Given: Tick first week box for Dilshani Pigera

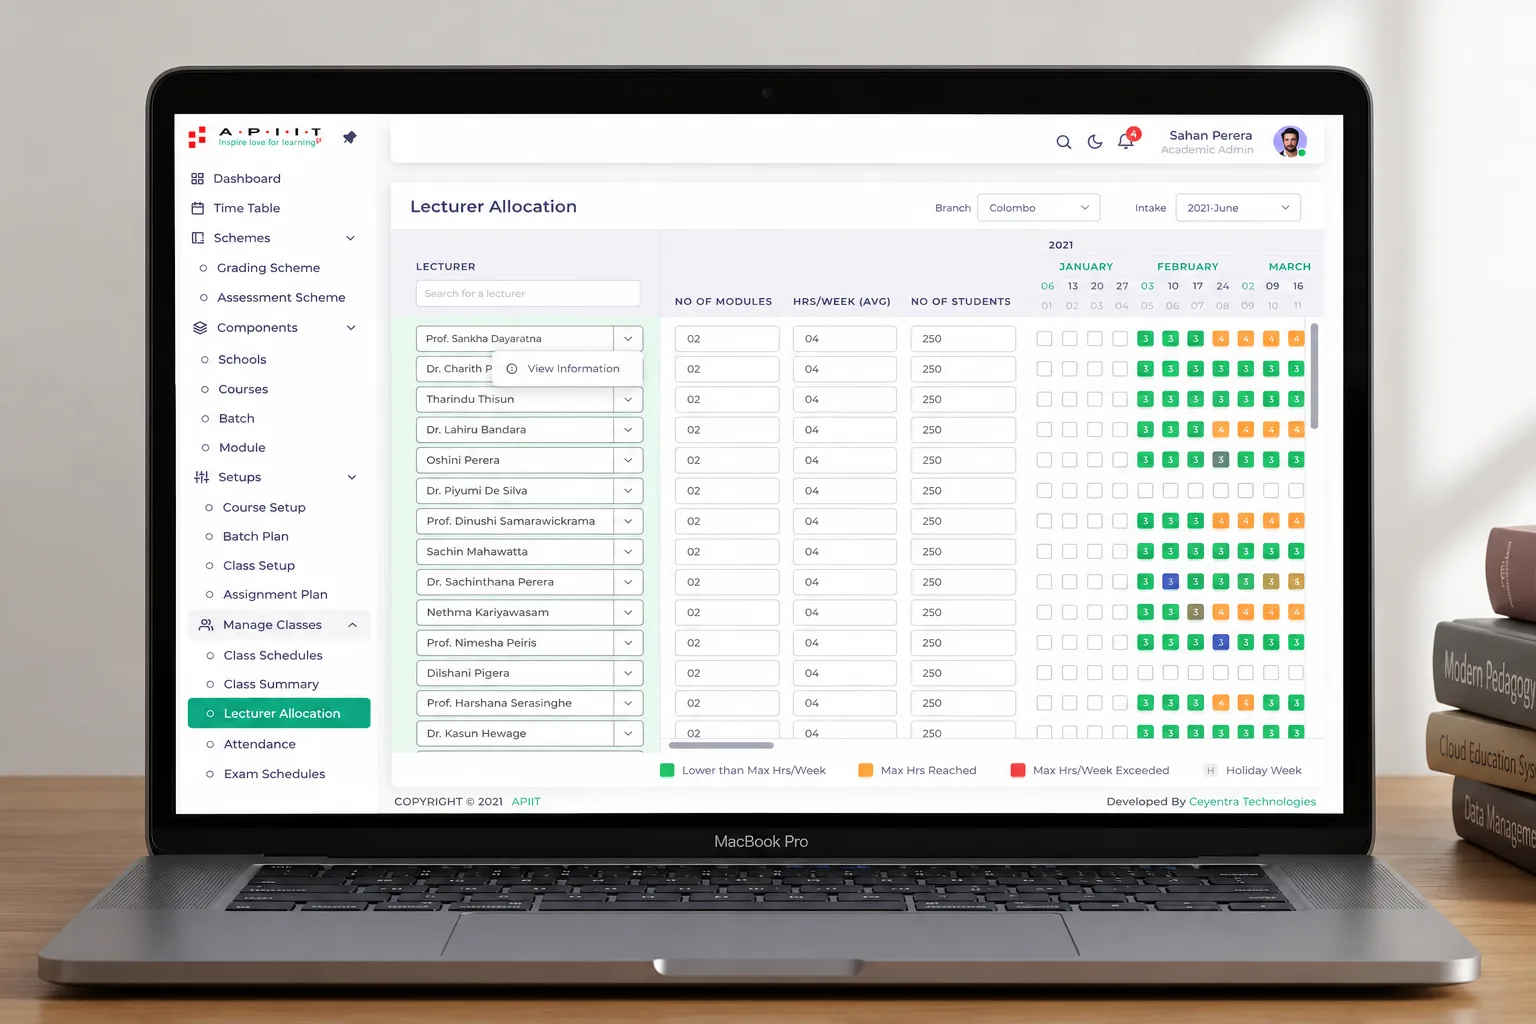Looking at the screenshot, I should [1044, 673].
